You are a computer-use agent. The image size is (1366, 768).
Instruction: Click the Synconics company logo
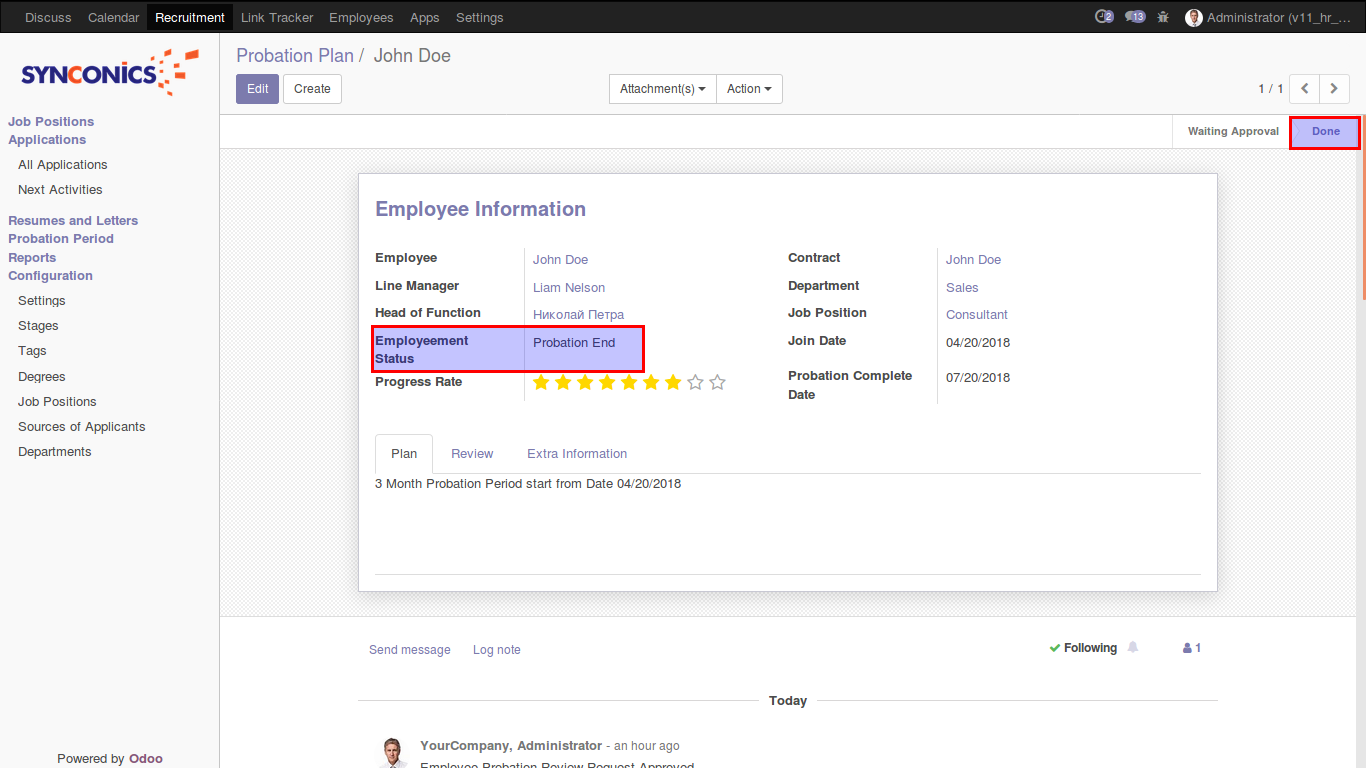(109, 73)
